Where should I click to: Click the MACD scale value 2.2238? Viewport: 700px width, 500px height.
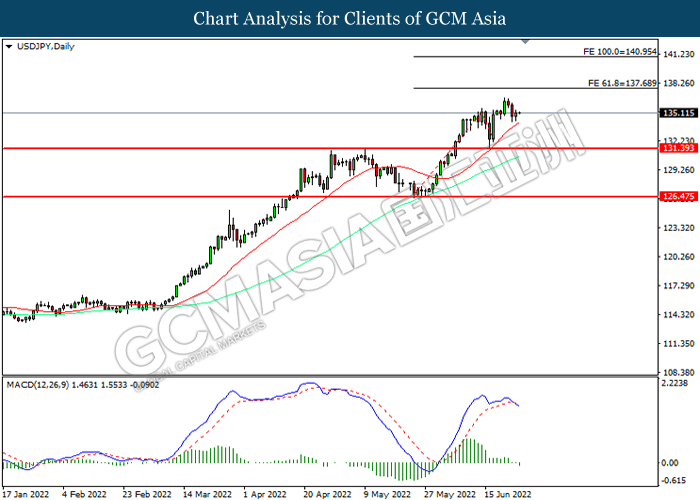(675, 383)
